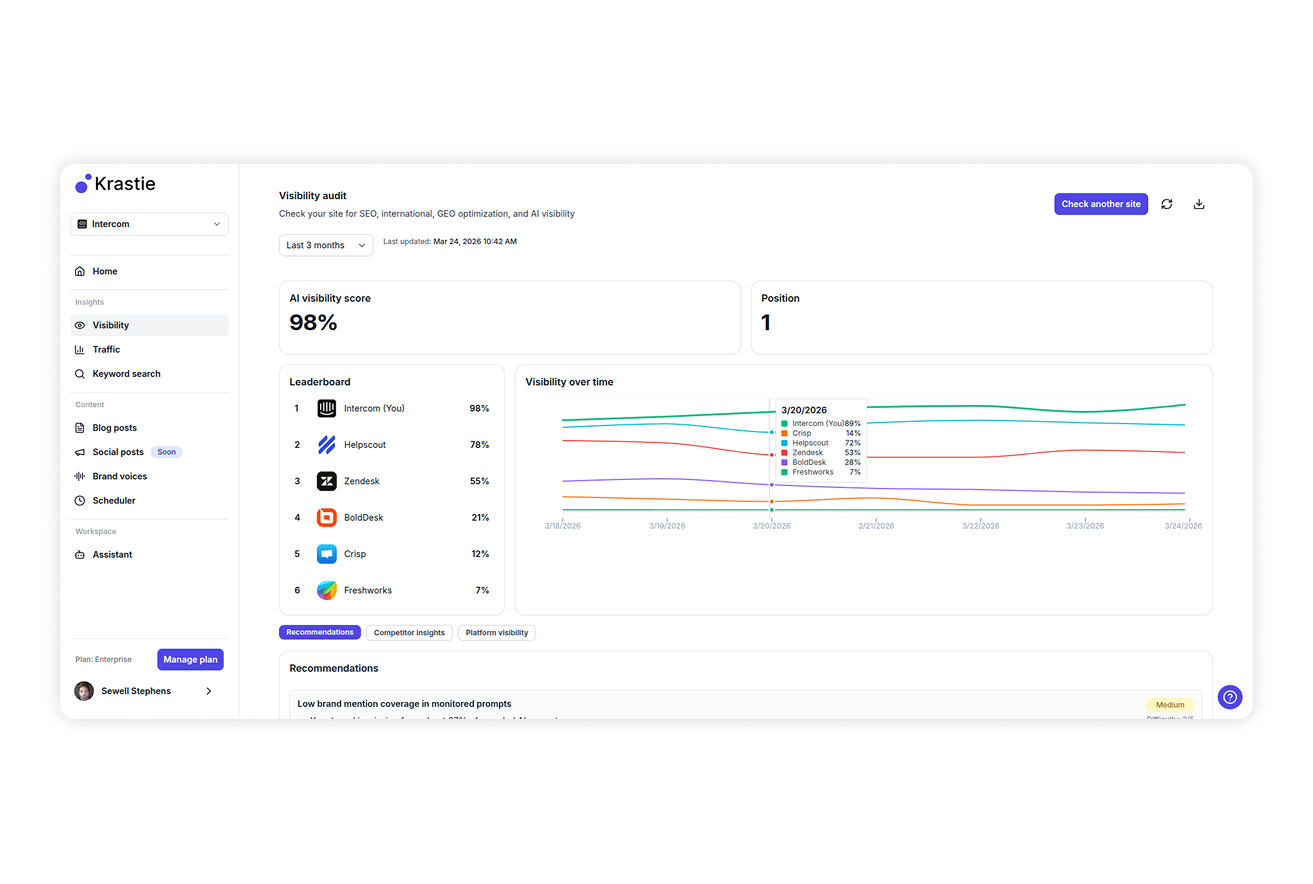Viewport: 1313px width, 884px height.
Task: Click the Visibility over time heading
Action: [x=569, y=382]
